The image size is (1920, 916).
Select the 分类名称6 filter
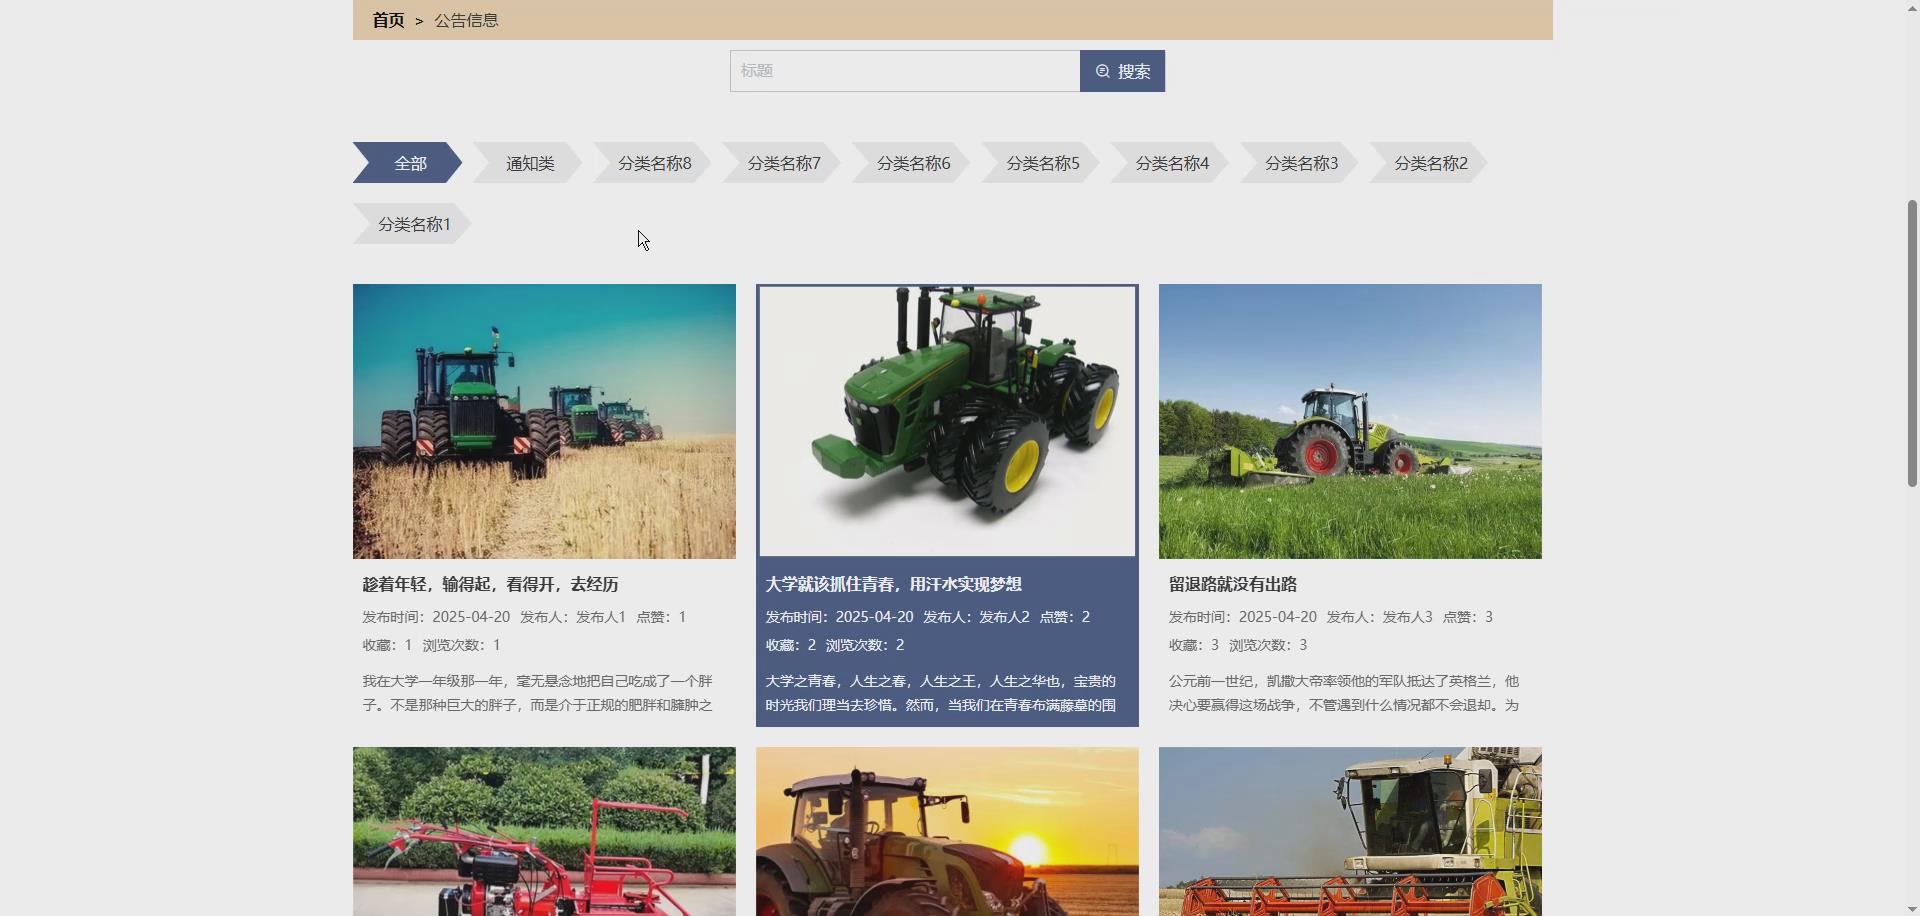click(x=913, y=162)
